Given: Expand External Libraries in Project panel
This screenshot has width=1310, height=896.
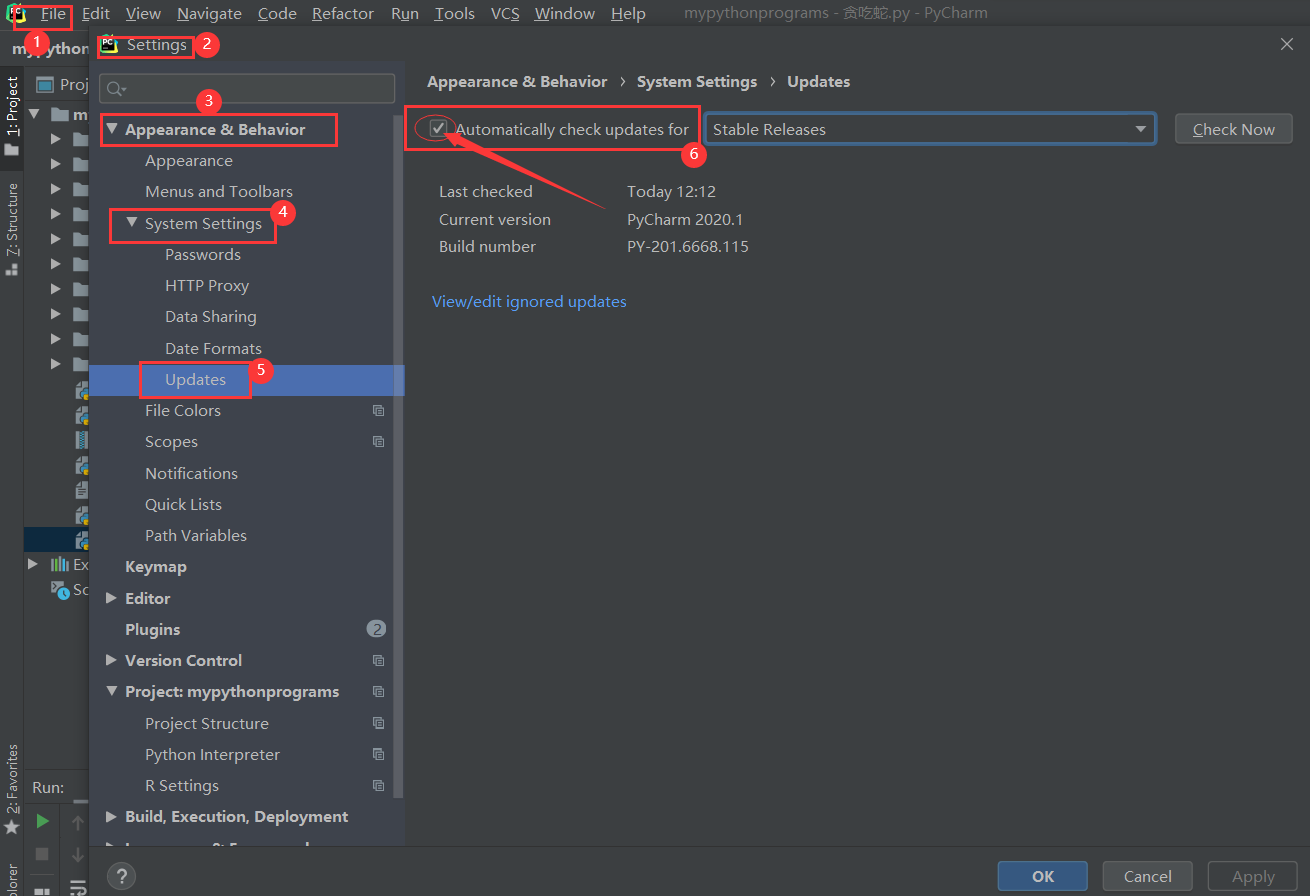Looking at the screenshot, I should [33, 564].
